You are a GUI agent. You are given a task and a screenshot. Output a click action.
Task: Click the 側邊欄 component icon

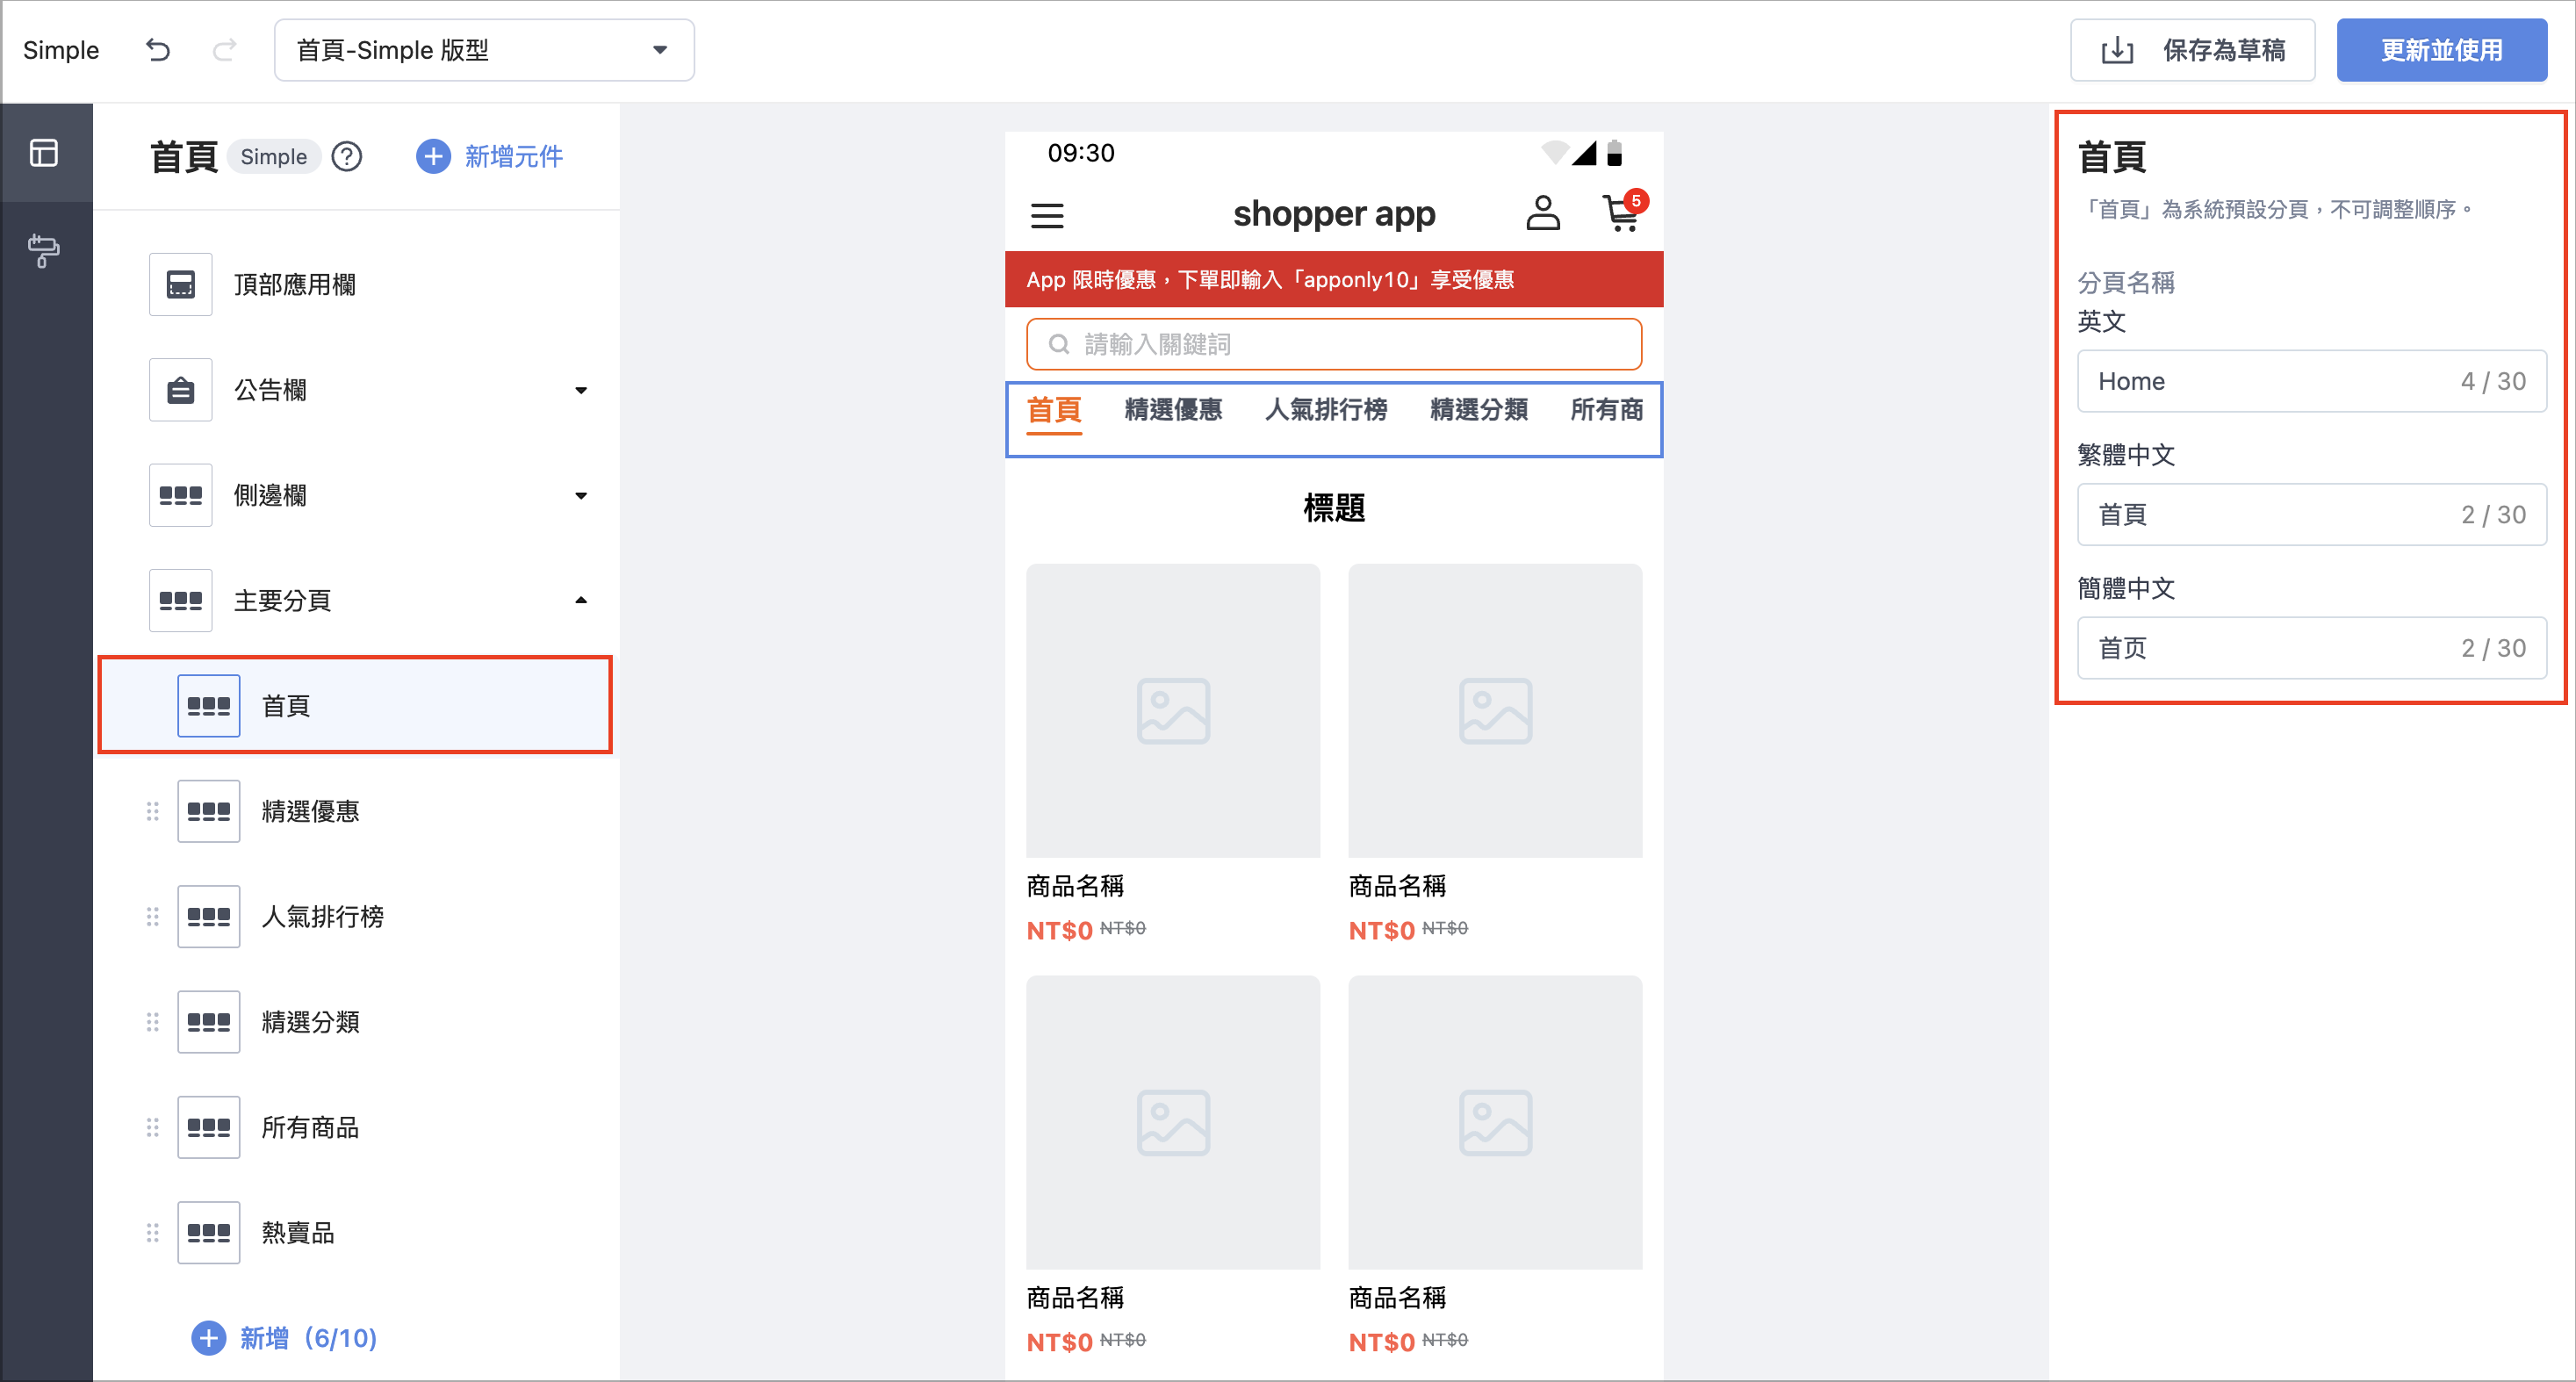click(180, 495)
